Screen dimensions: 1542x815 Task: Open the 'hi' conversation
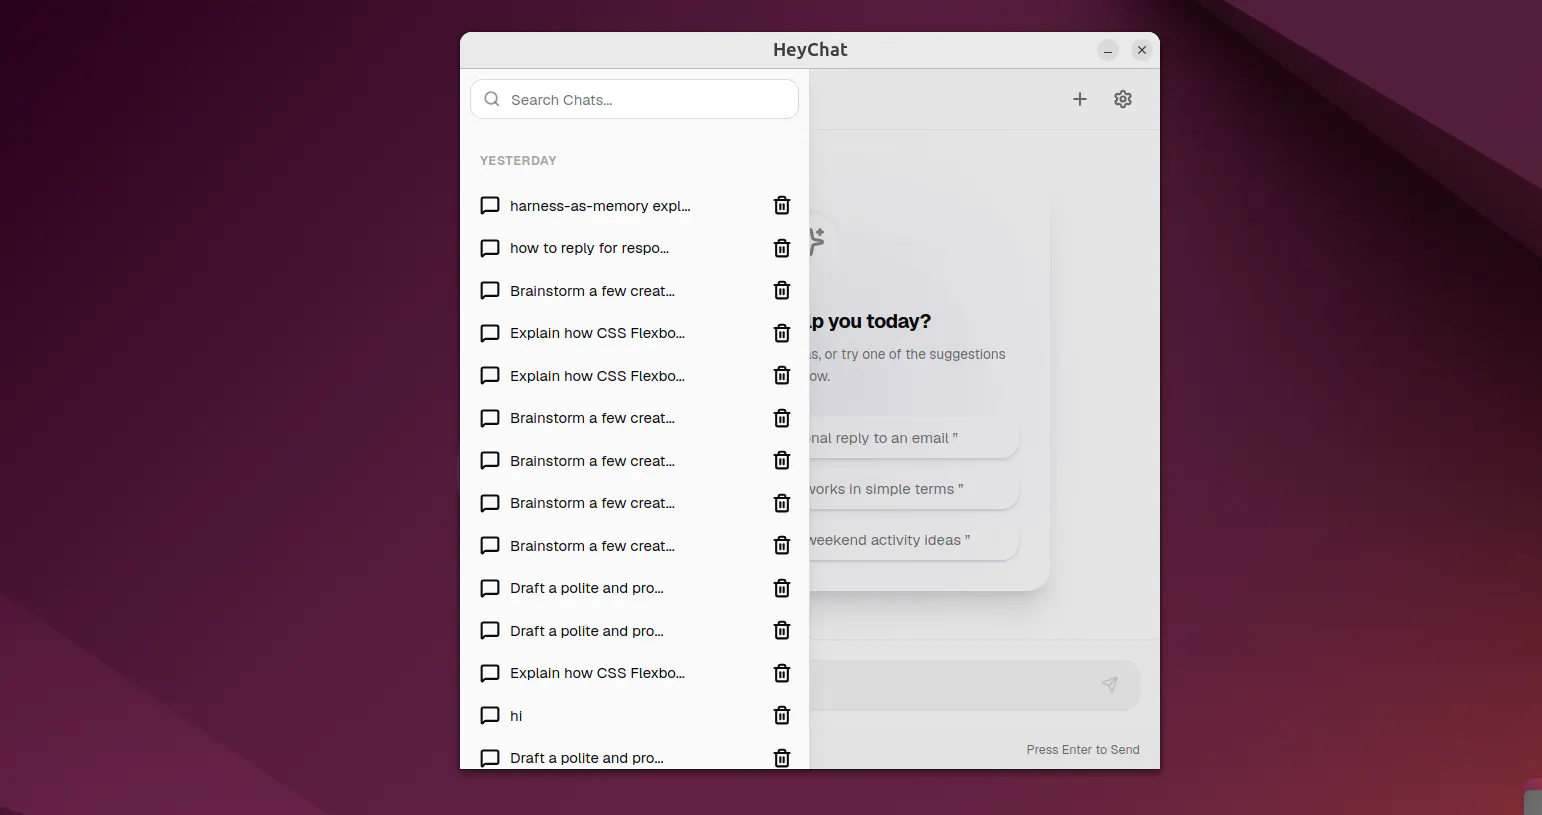516,716
